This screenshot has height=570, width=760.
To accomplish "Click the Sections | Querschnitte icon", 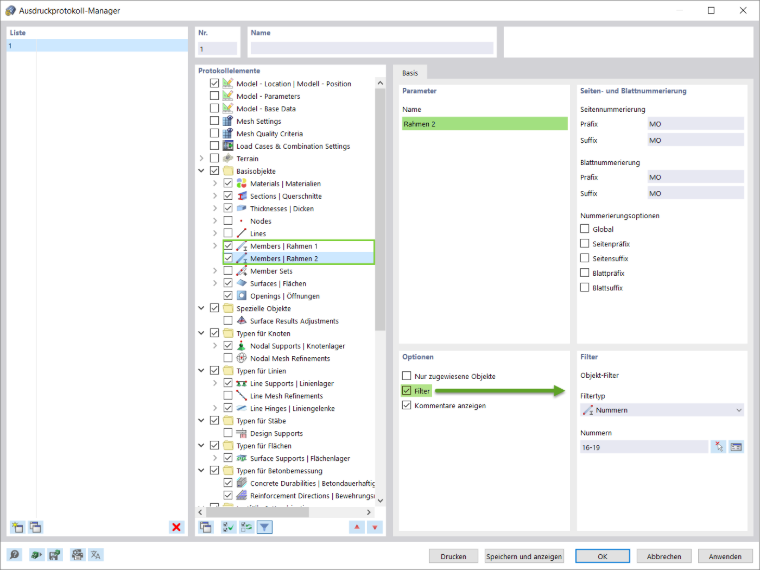I will click(241, 196).
